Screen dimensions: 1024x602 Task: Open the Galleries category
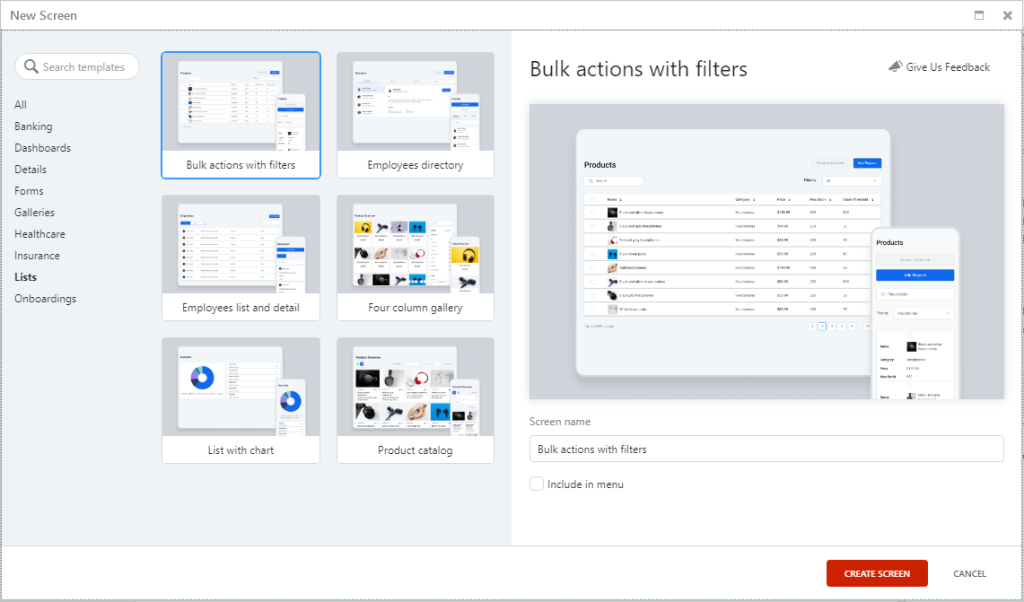(x=34, y=212)
